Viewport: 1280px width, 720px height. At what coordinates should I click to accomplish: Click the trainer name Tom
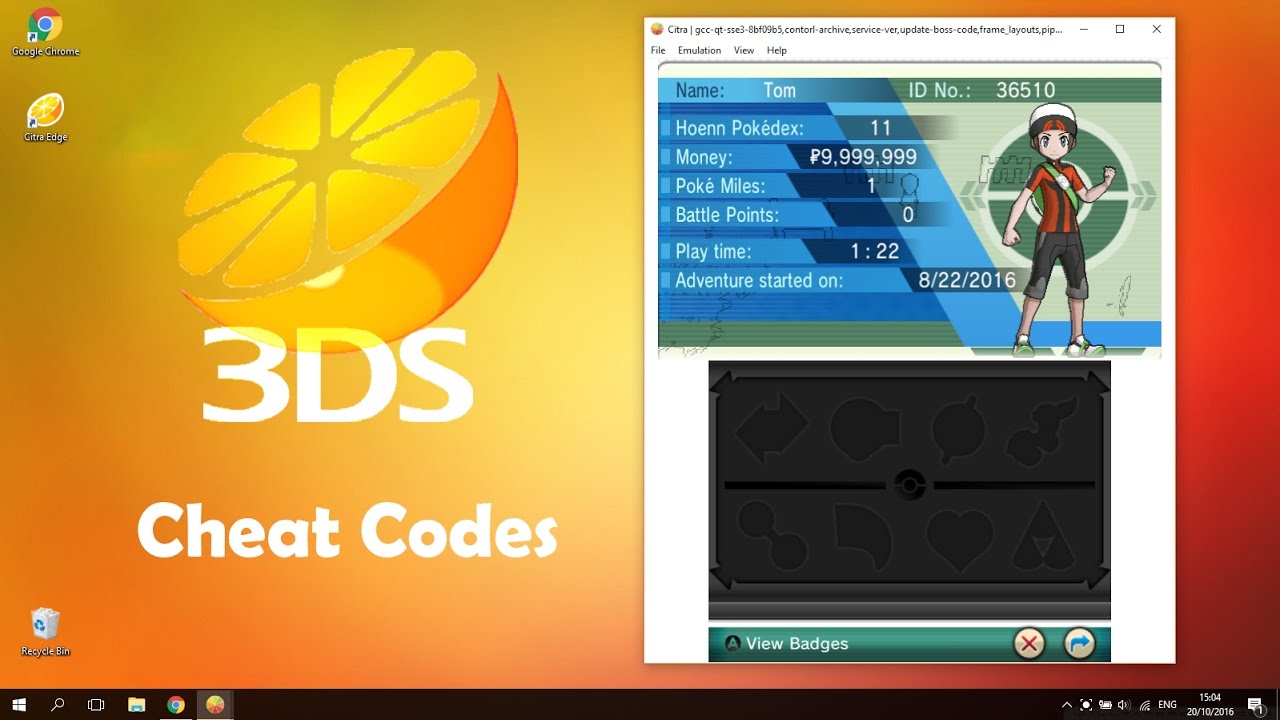780,90
